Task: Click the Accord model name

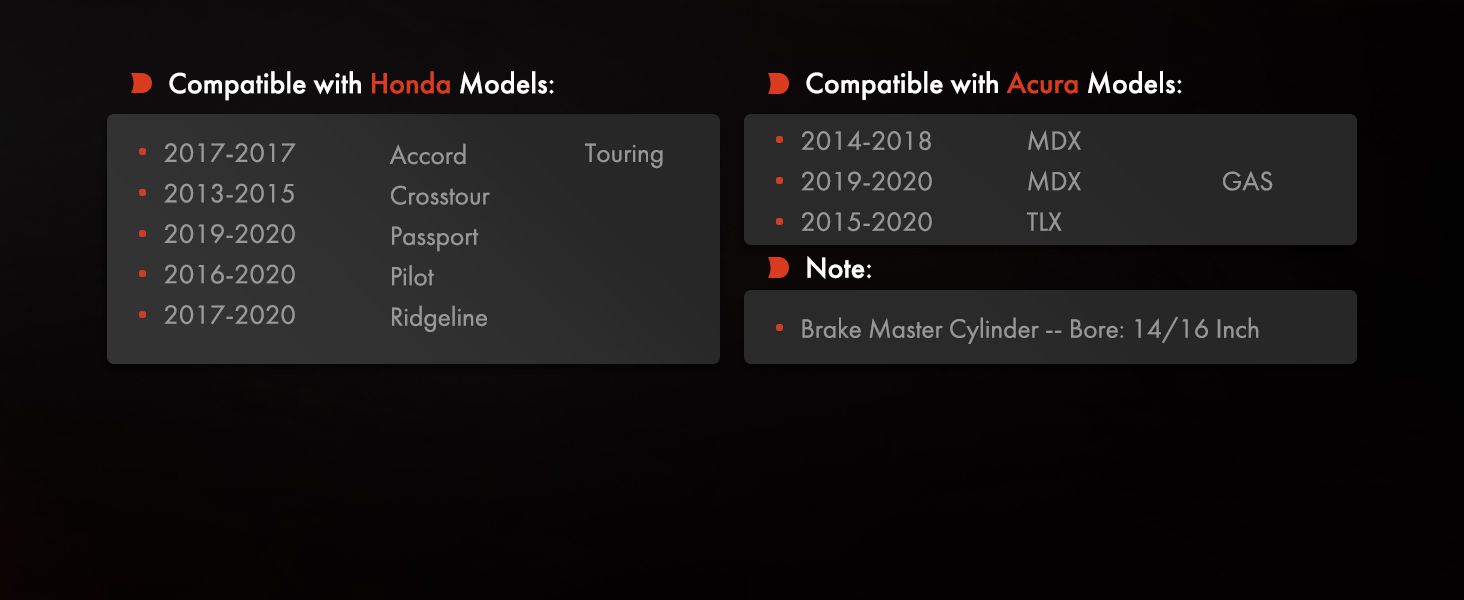Action: point(428,155)
